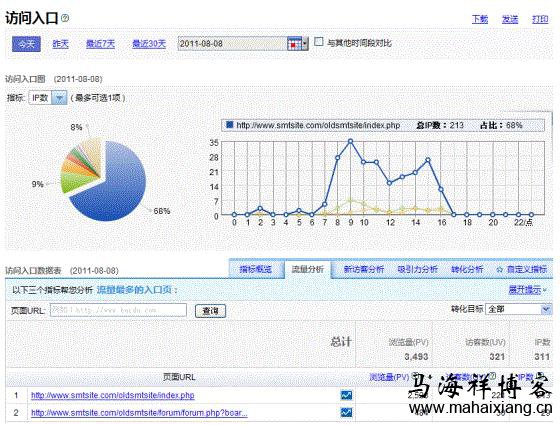Switch to the 流量分析 tab
This screenshot has height=425, width=560.
point(308,269)
